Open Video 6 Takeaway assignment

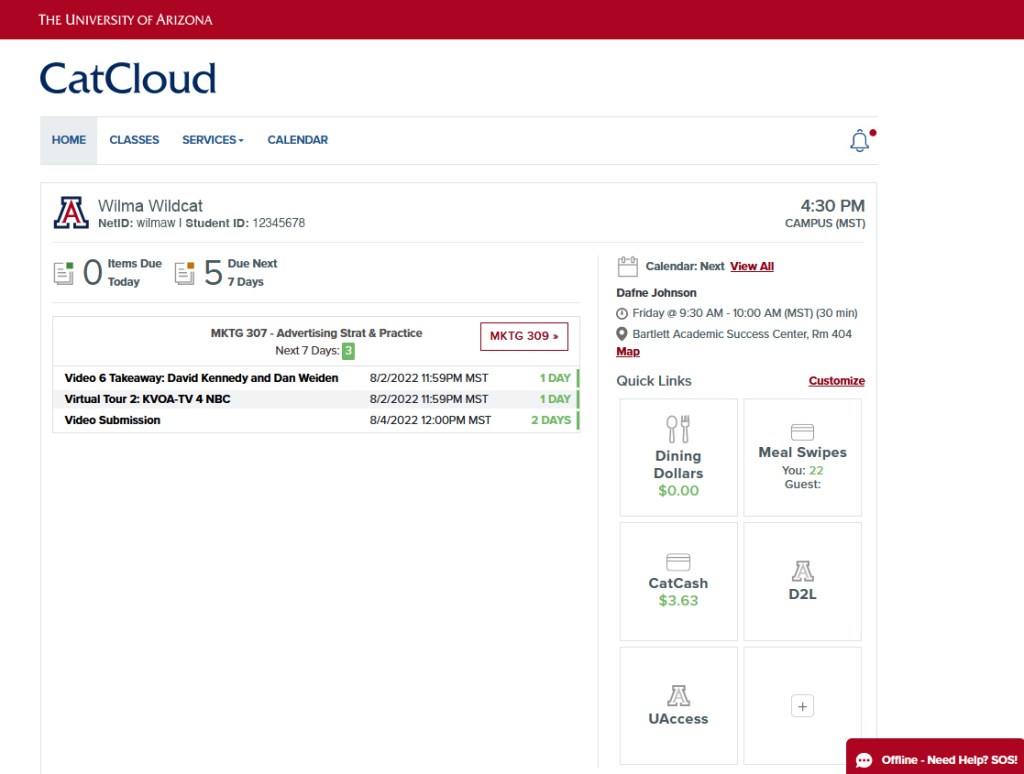tap(201, 378)
